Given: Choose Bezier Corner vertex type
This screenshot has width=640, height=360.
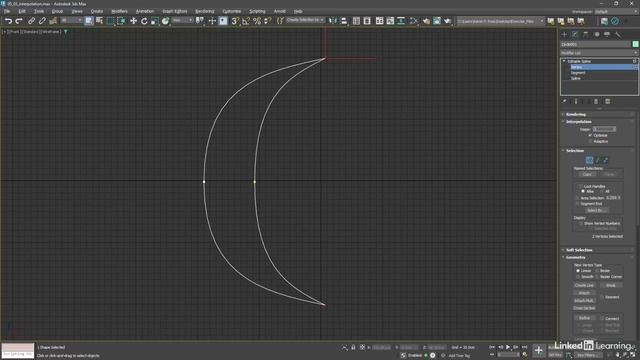Looking at the screenshot, I should pyautogui.click(x=597, y=277).
